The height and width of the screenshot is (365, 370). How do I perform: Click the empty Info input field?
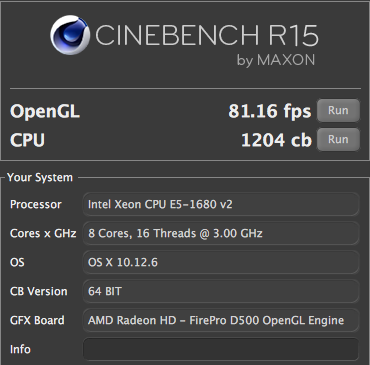(221, 349)
